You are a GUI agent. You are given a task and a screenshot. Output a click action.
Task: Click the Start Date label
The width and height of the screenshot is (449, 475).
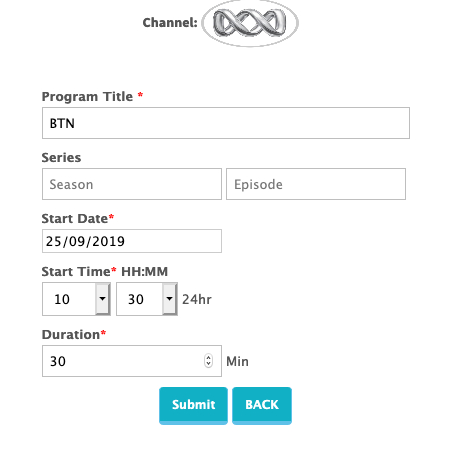(x=75, y=219)
